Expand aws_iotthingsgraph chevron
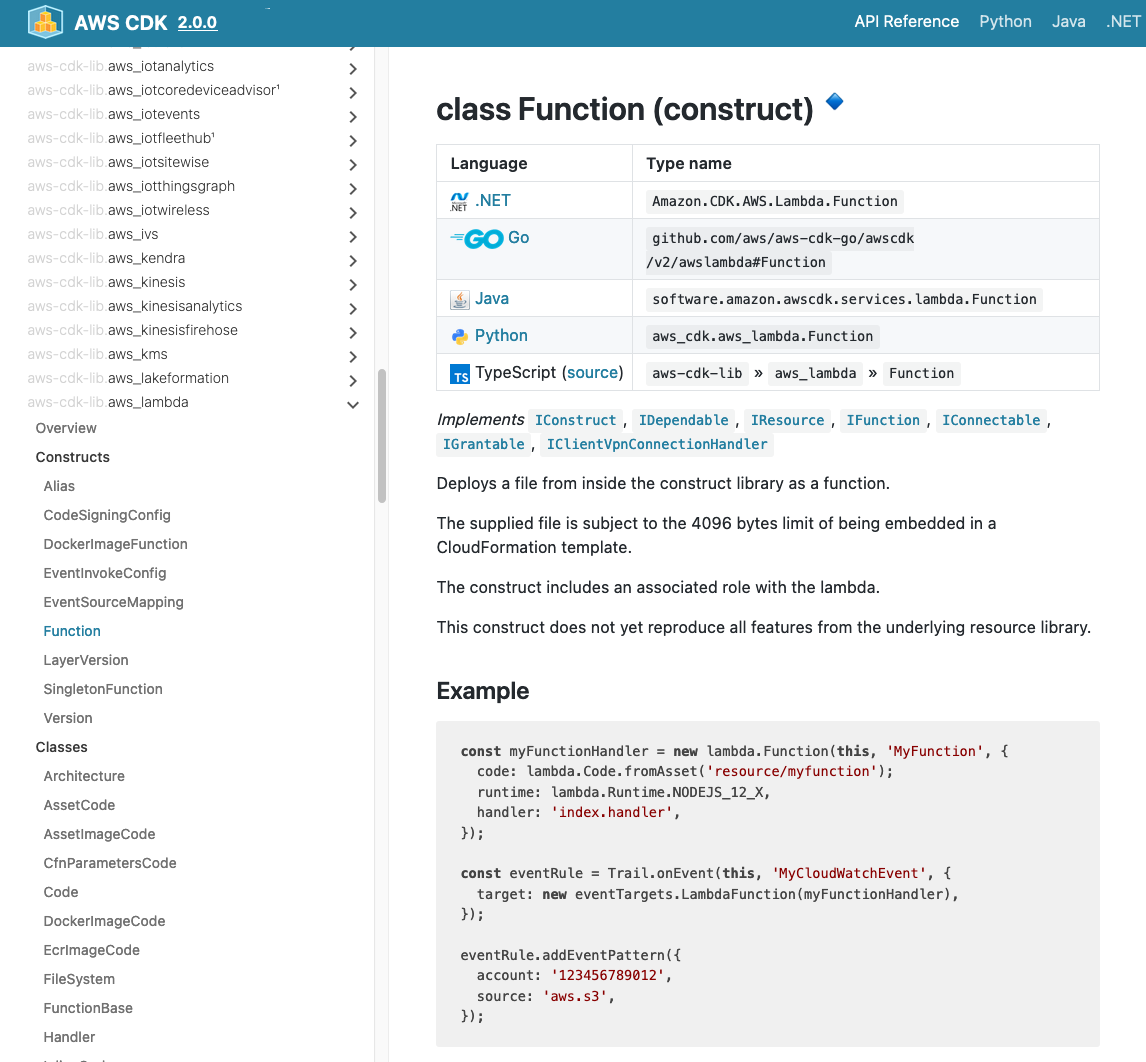 pyautogui.click(x=353, y=189)
